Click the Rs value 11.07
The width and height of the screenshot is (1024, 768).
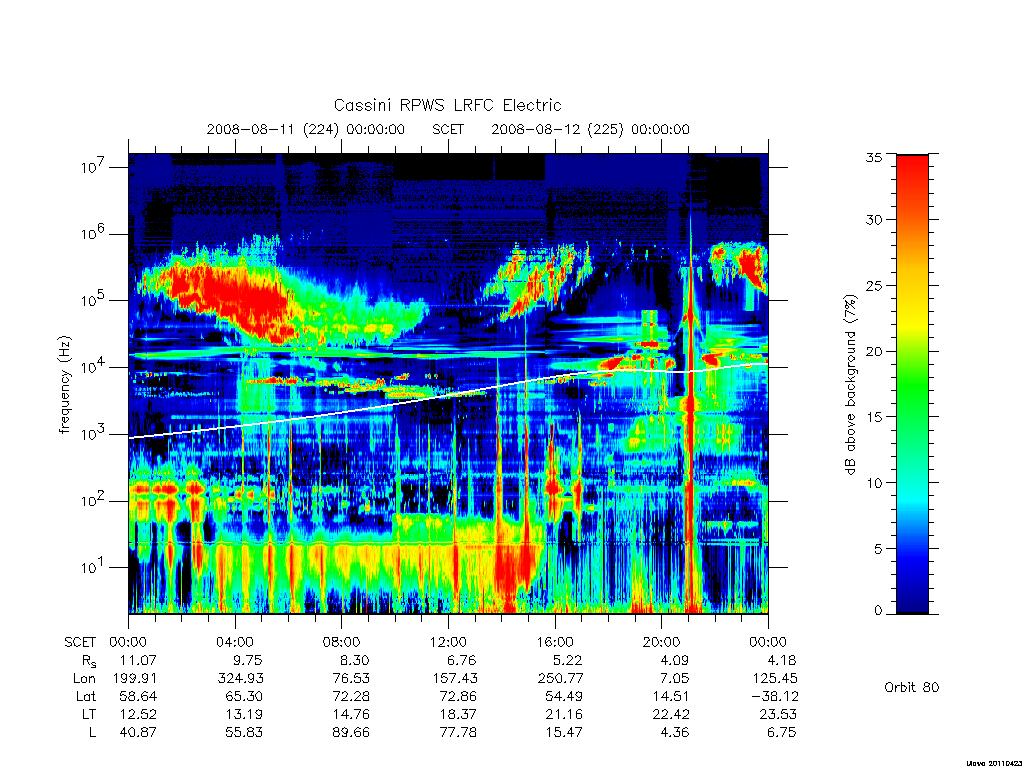point(138,660)
